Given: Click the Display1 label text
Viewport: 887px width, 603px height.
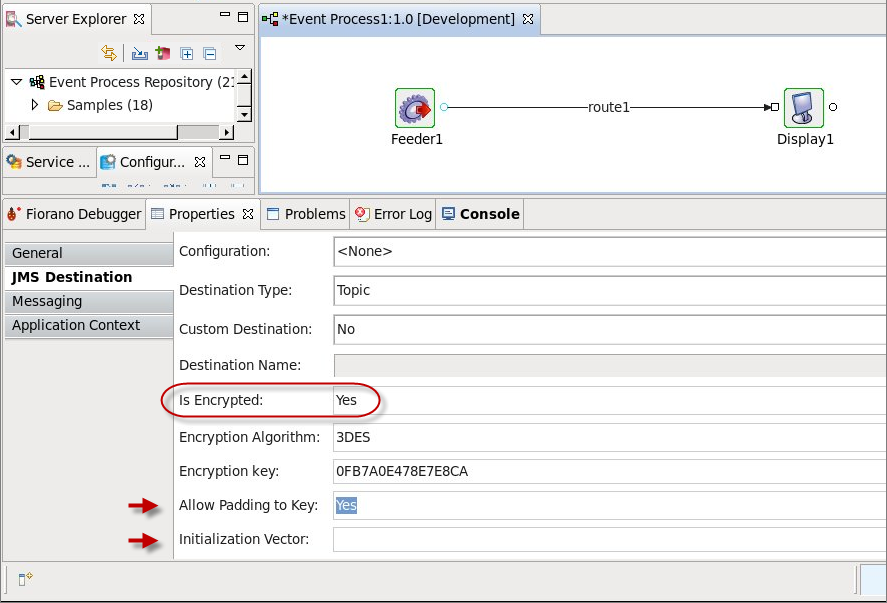Looking at the screenshot, I should [805, 139].
